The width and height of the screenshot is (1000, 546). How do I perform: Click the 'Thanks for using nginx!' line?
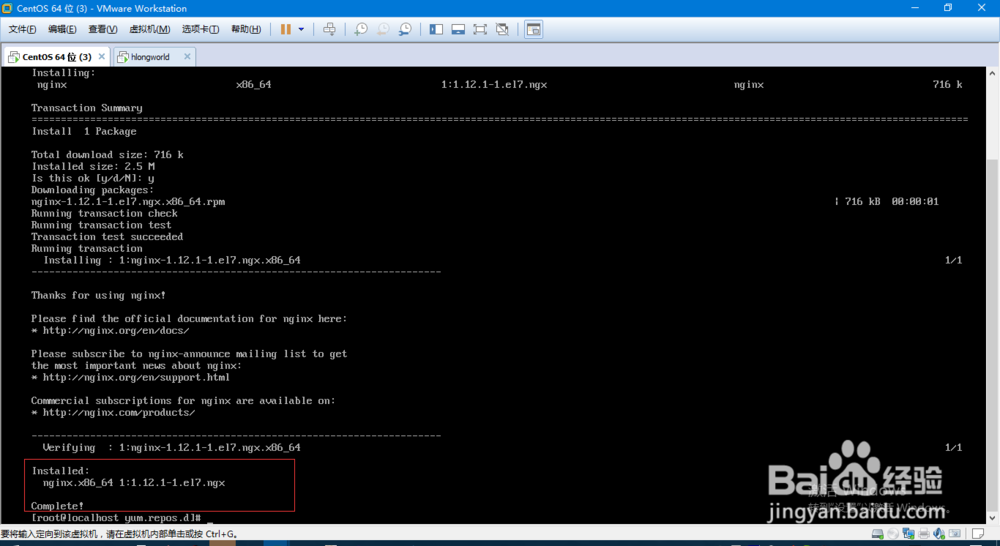click(98, 295)
